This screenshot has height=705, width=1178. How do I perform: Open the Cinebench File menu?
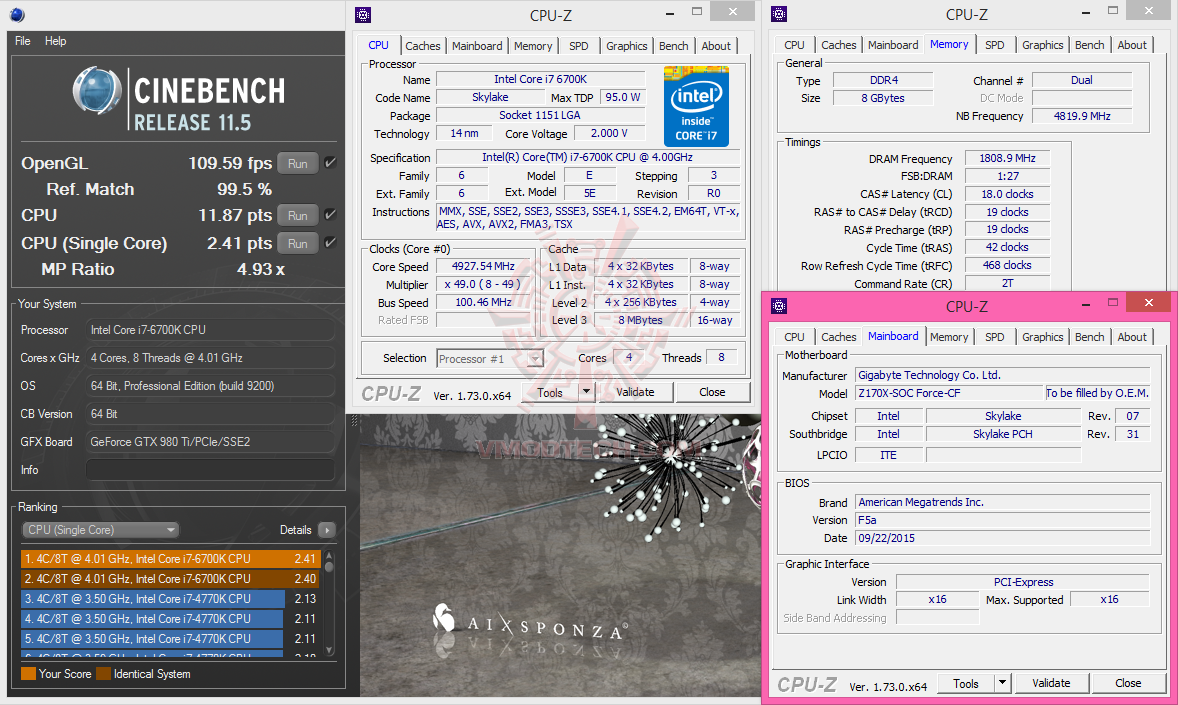pyautogui.click(x=23, y=41)
